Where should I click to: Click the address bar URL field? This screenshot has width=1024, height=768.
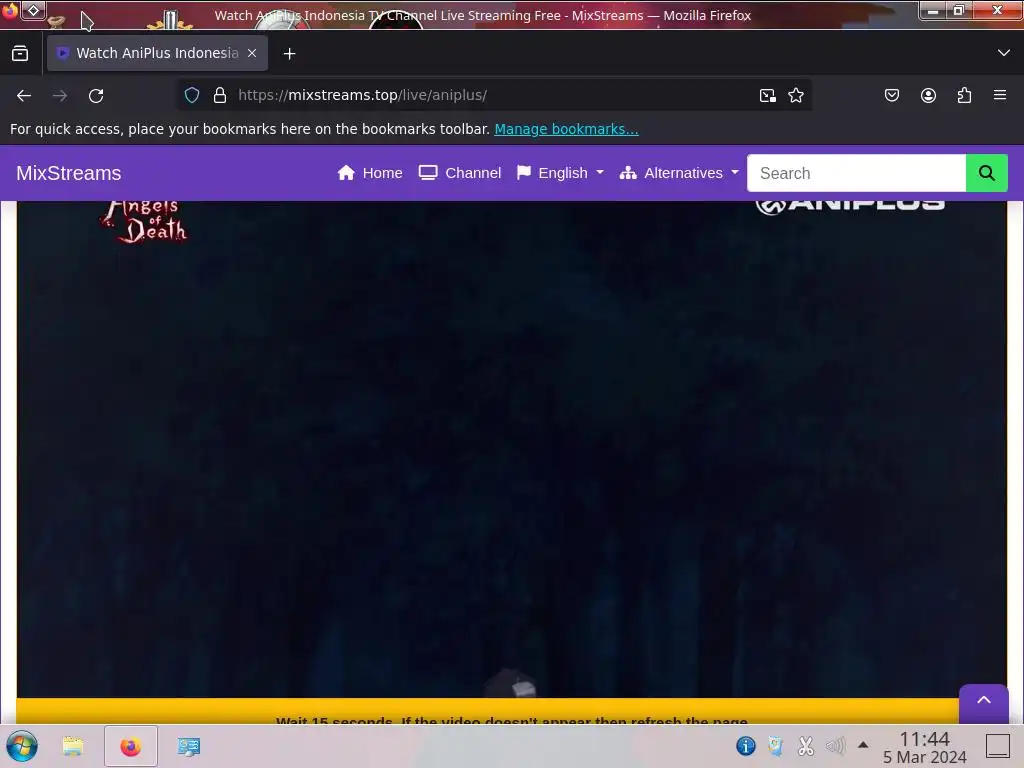[492, 95]
